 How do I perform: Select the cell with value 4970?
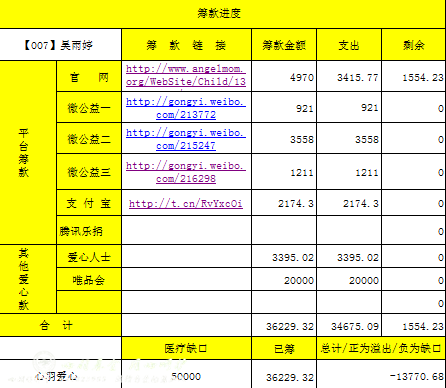[x=284, y=76]
